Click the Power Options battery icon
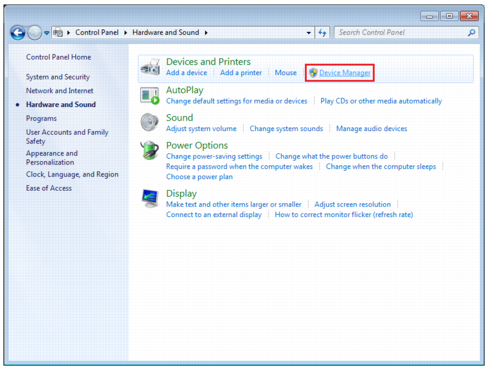Image resolution: width=486 pixels, height=367 pixels. click(149, 150)
